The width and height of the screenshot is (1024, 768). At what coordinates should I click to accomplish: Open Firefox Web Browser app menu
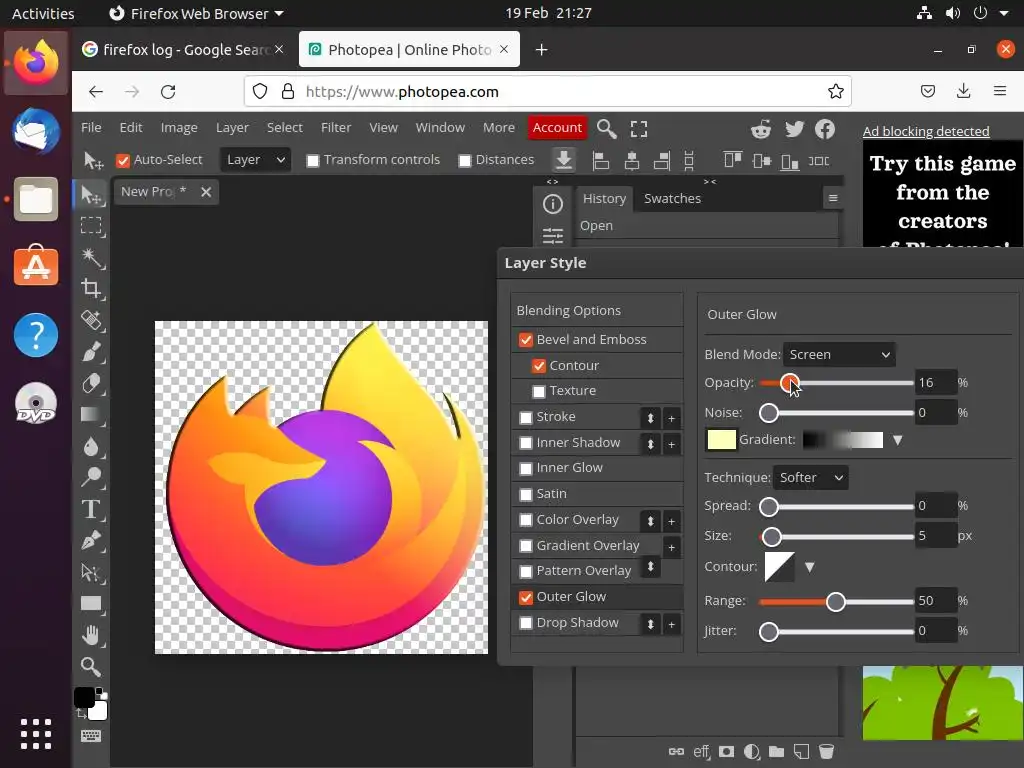197,13
